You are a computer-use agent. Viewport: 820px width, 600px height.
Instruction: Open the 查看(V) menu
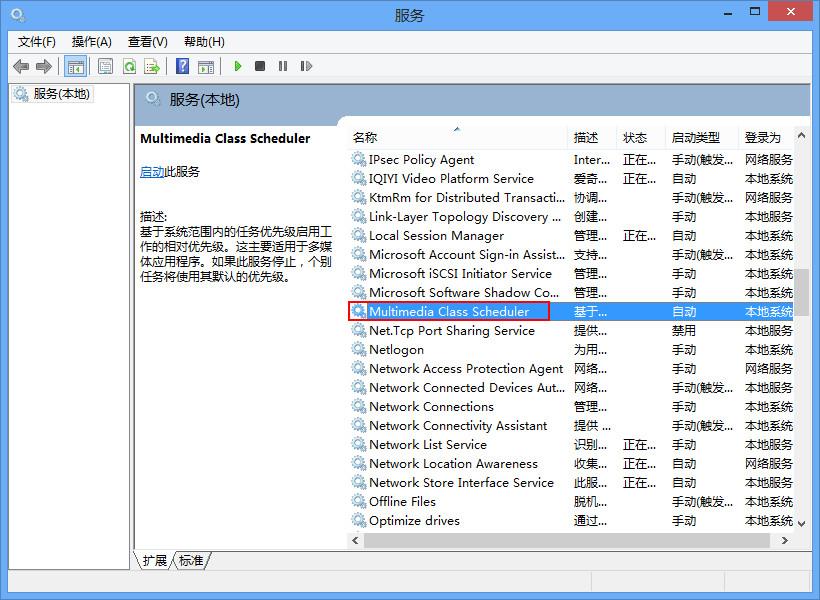click(146, 41)
